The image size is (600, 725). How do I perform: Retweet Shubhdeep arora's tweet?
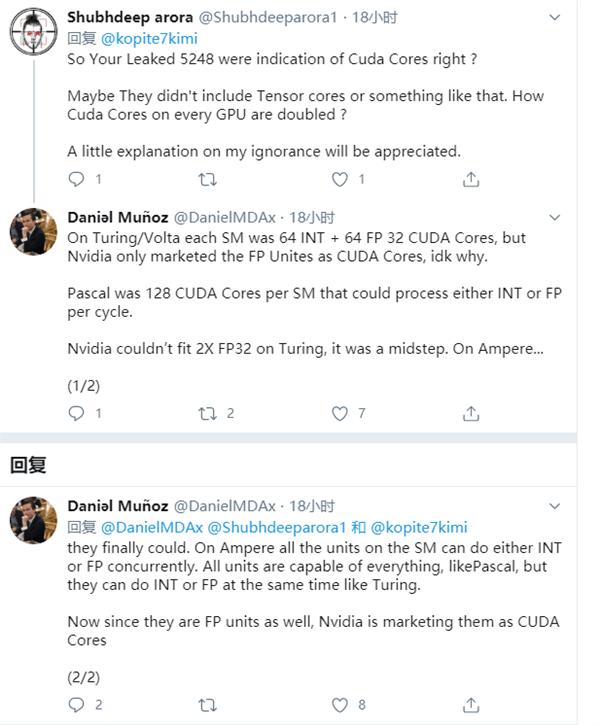[208, 179]
